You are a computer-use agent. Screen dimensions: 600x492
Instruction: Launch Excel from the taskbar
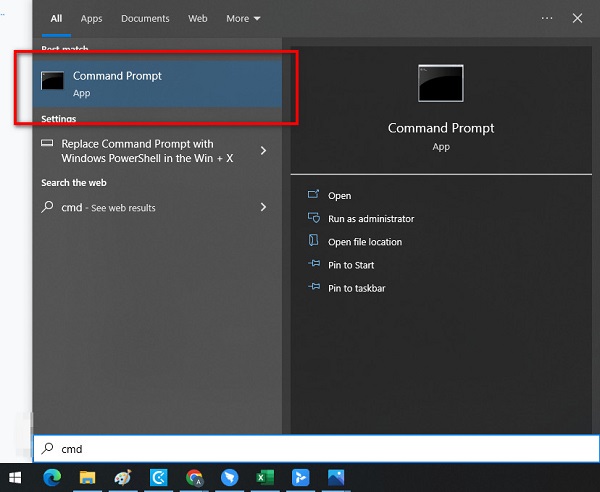click(x=265, y=477)
